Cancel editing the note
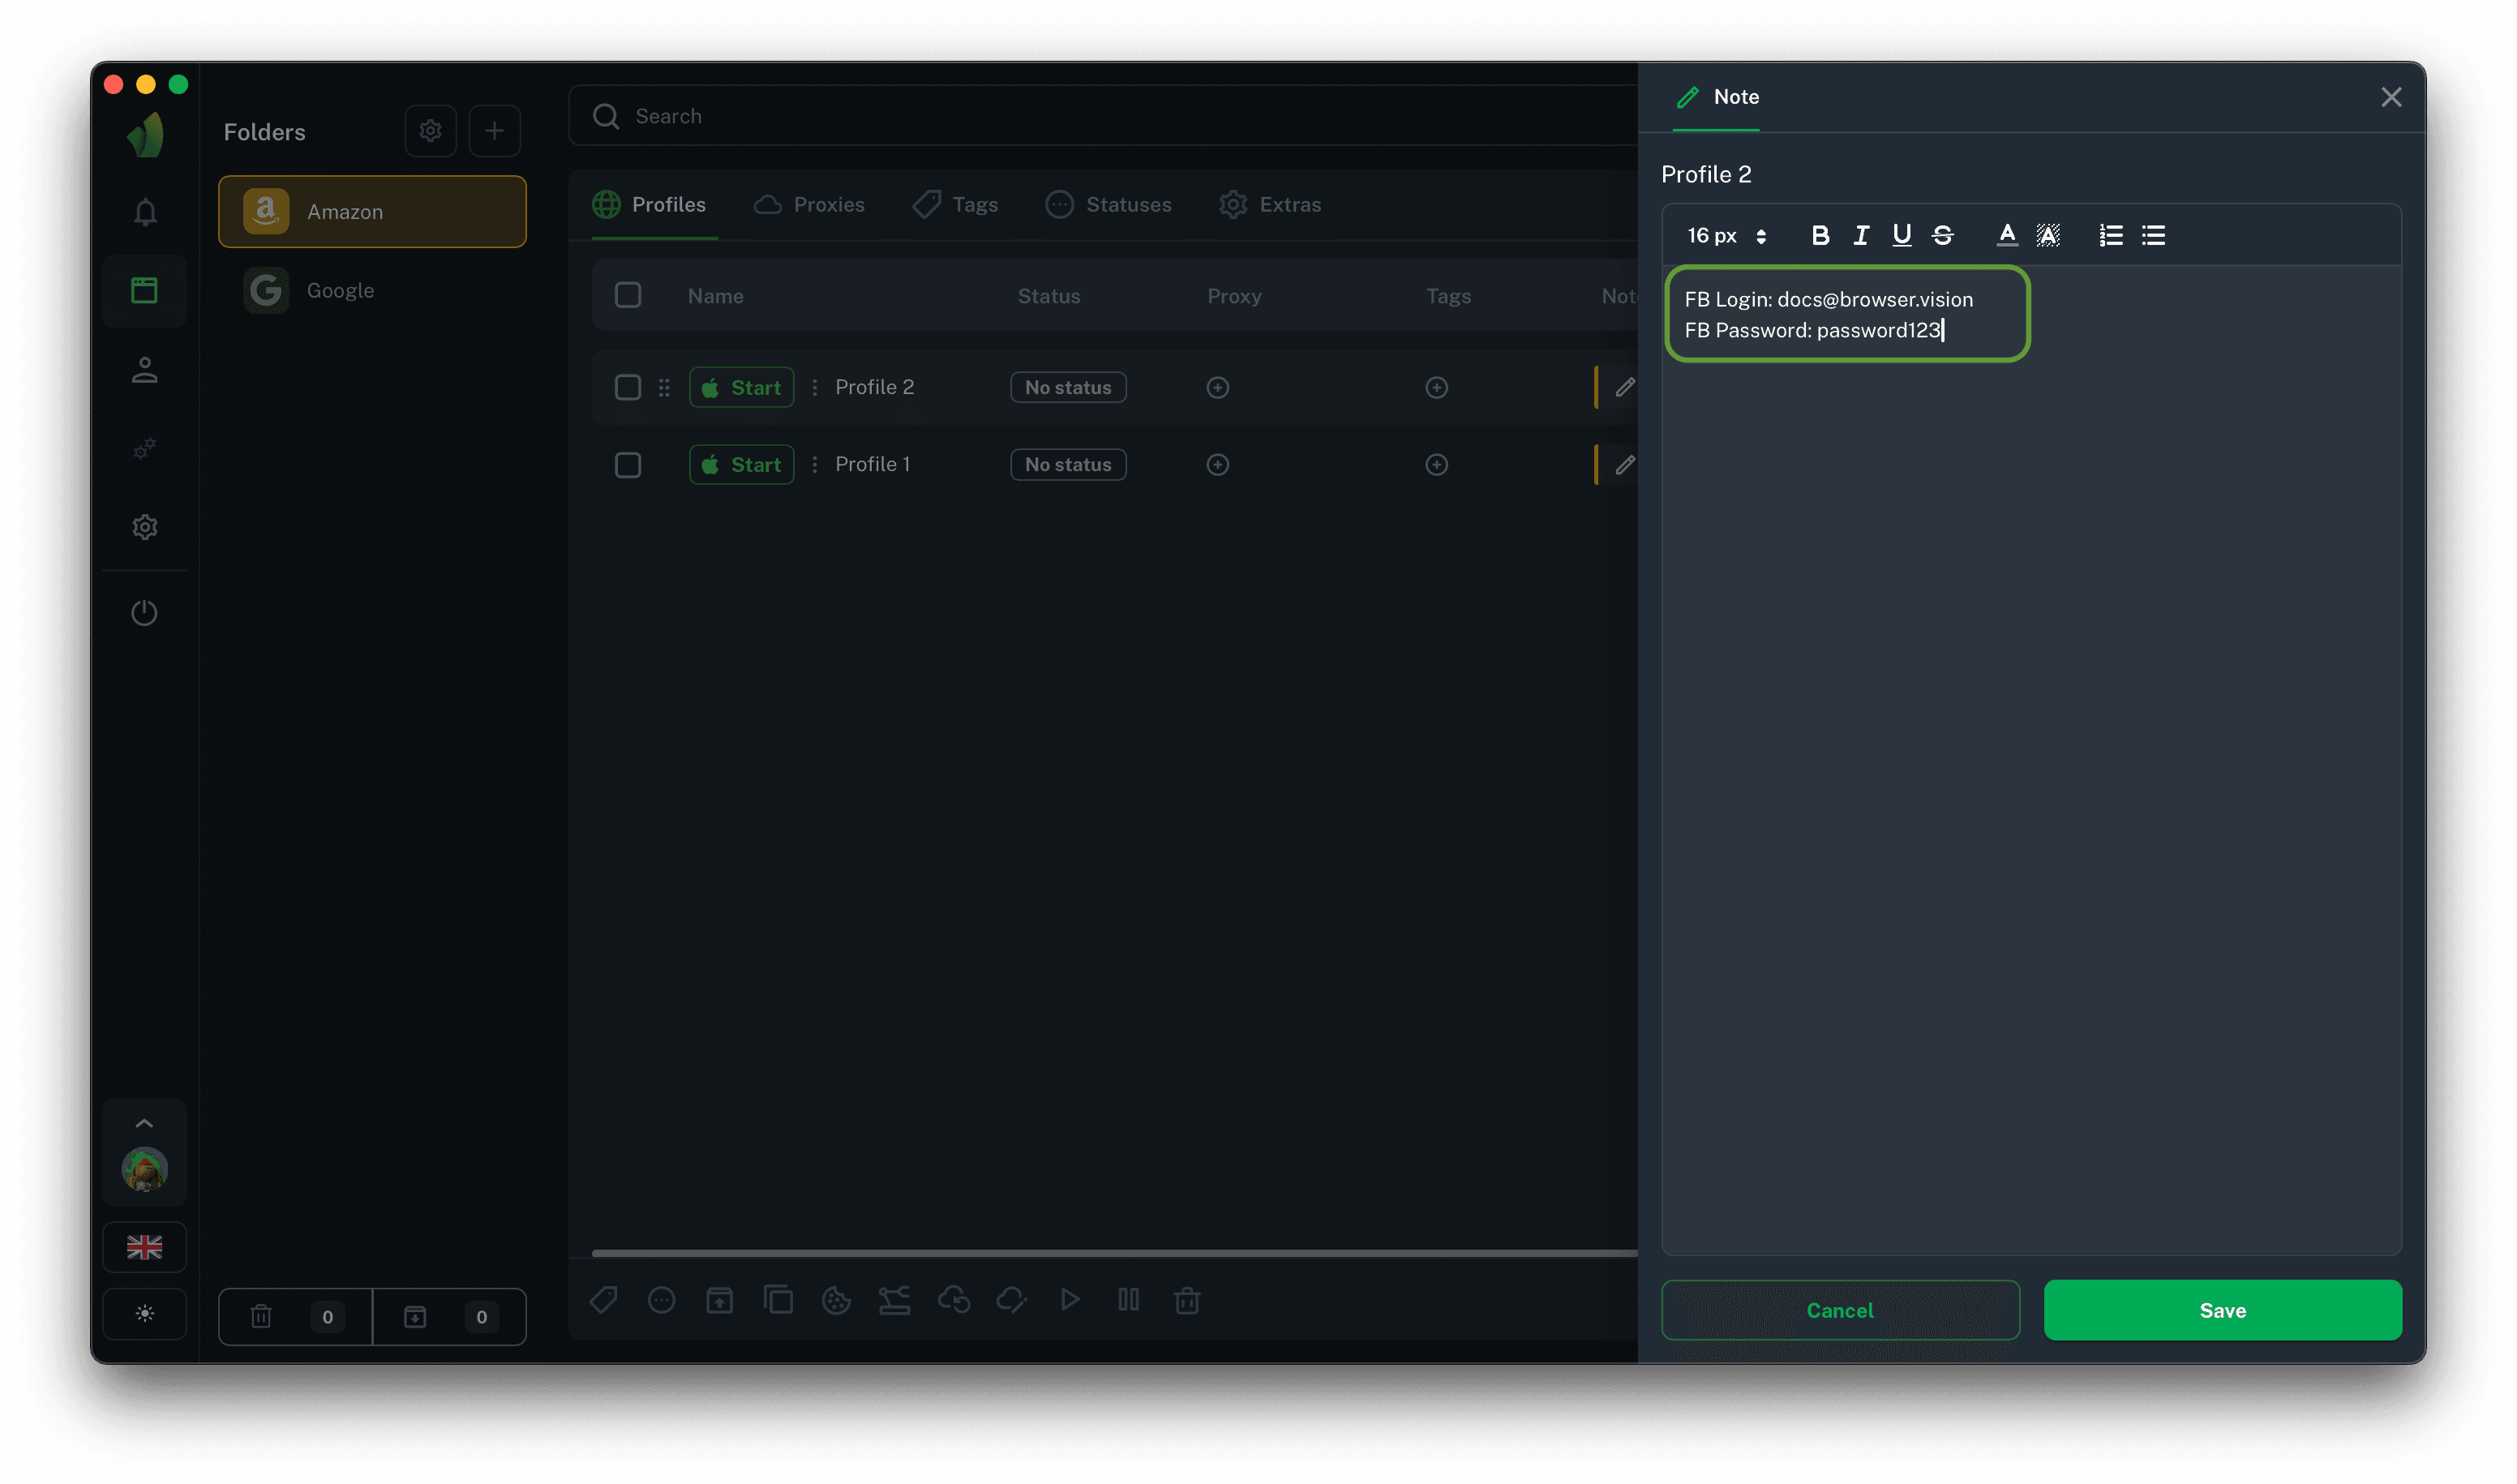The width and height of the screenshot is (2517, 1484). [1840, 1310]
